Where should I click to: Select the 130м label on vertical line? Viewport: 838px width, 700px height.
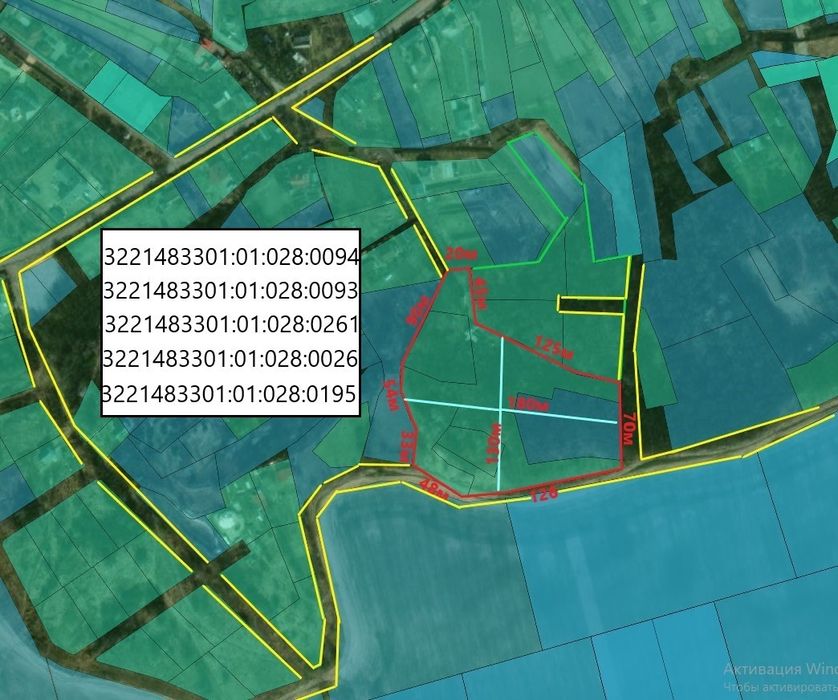point(493,444)
